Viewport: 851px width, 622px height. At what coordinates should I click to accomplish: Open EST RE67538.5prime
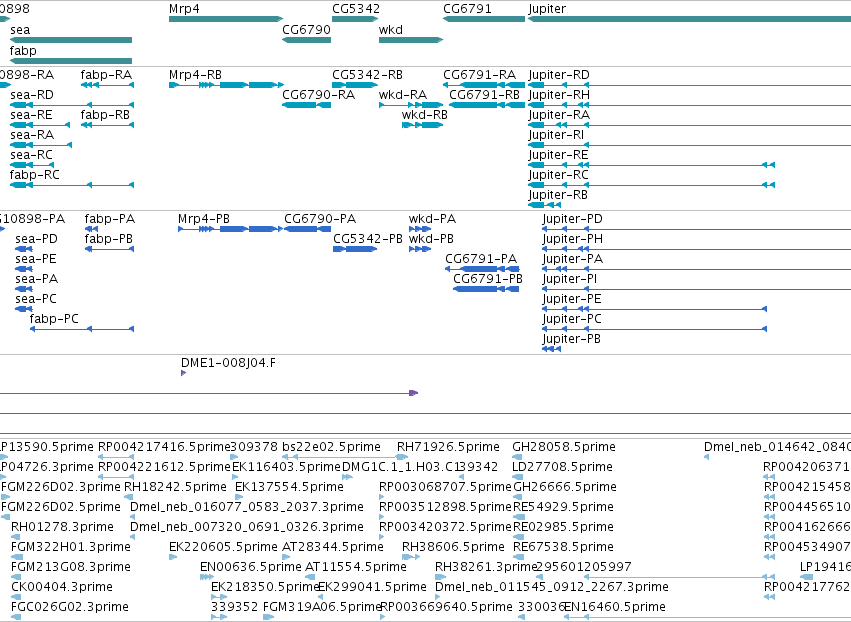pyautogui.click(x=563, y=547)
